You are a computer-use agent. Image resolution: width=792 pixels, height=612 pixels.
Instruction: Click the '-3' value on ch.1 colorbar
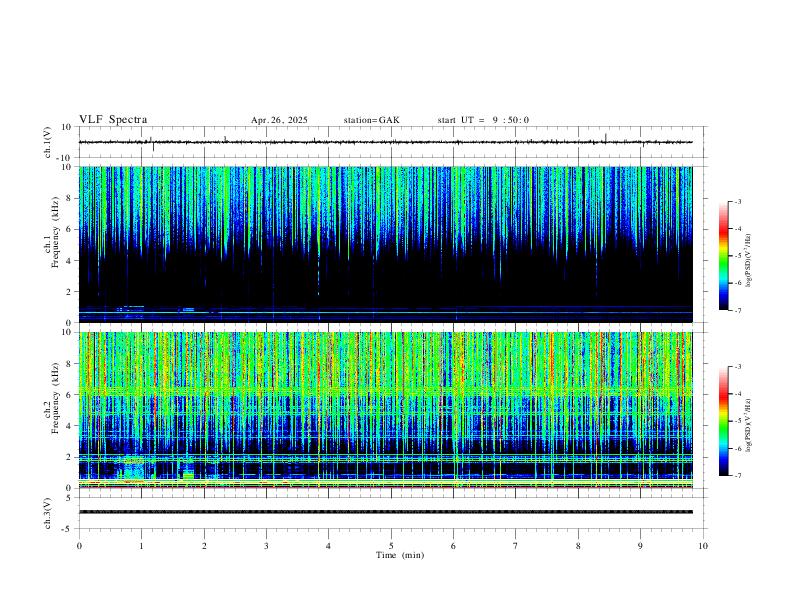point(737,201)
